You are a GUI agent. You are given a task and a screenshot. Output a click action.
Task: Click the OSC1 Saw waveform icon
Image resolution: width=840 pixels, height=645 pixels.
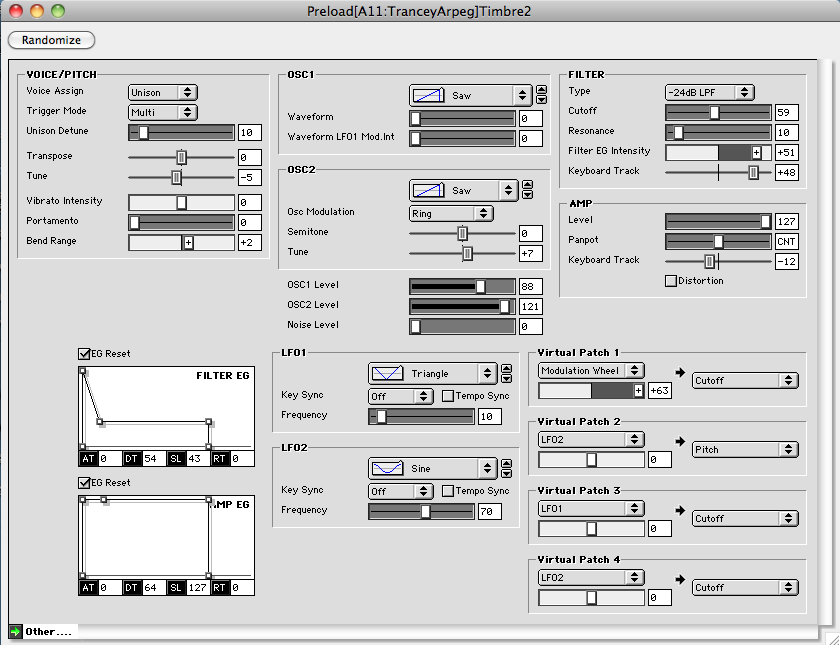(428, 95)
